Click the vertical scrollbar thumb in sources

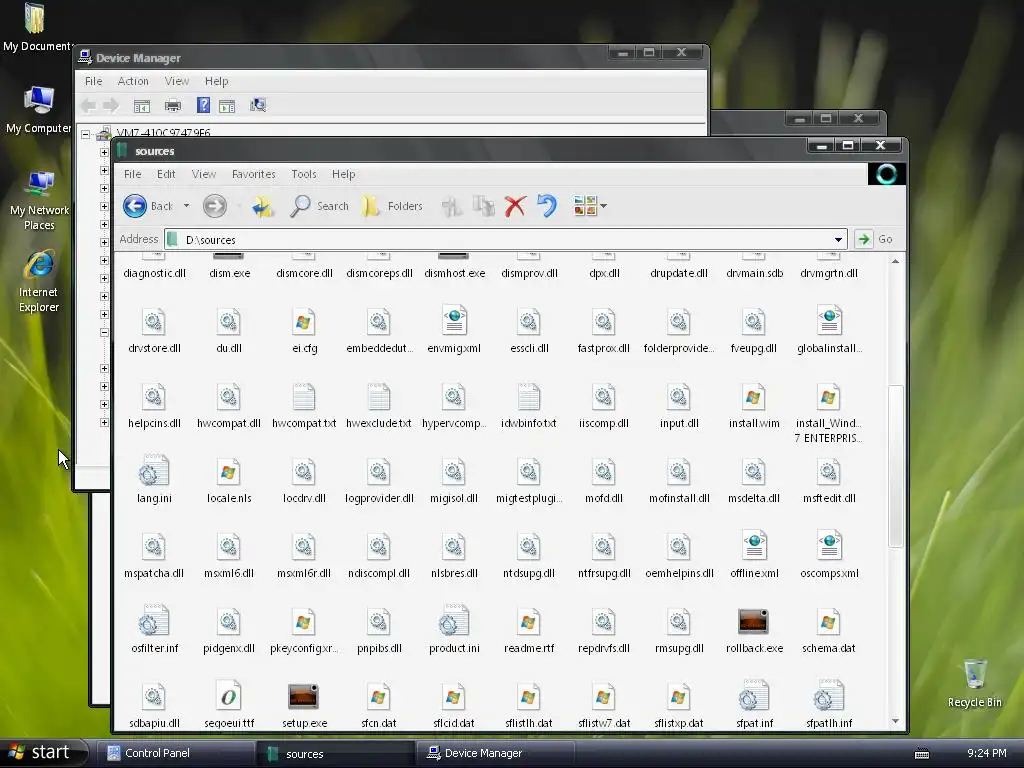[895, 466]
